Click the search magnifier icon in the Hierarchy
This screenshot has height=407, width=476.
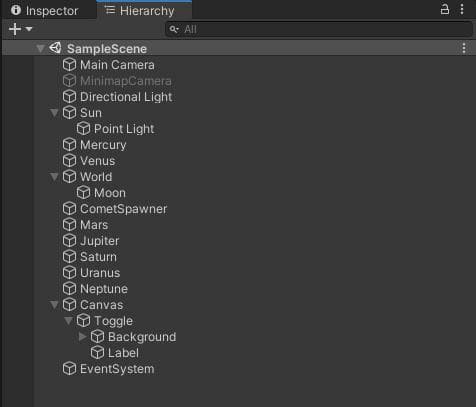[174, 29]
